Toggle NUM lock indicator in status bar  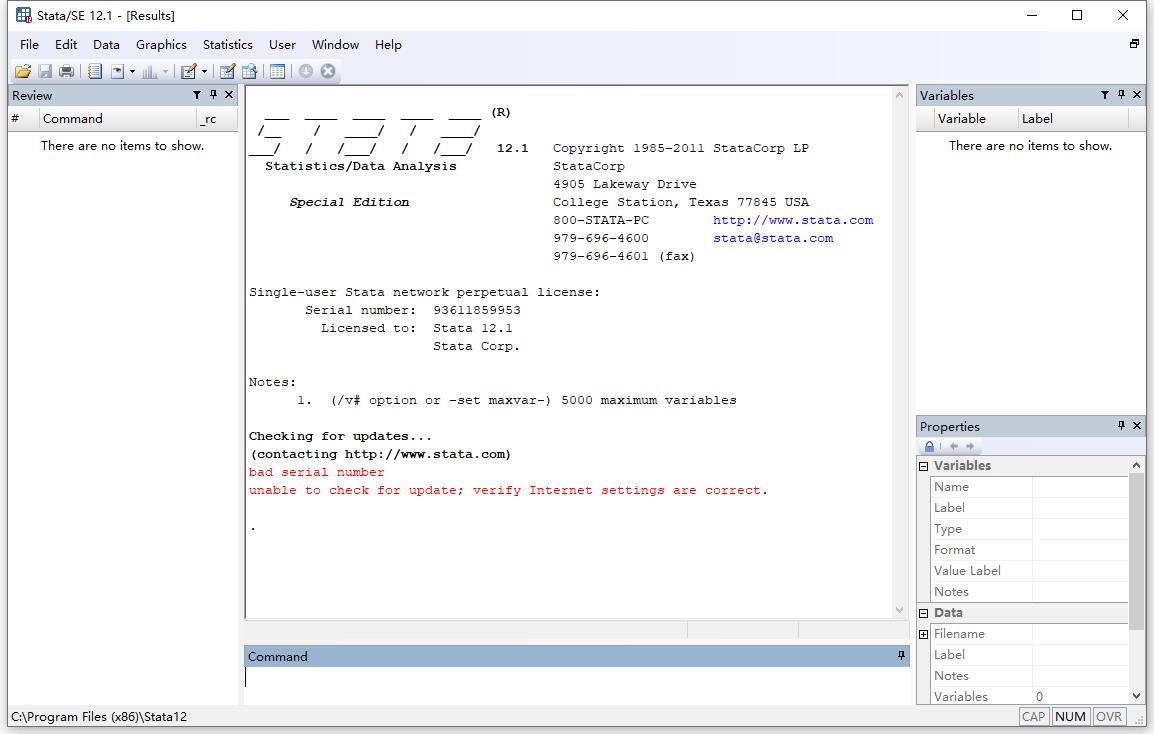click(x=1070, y=716)
